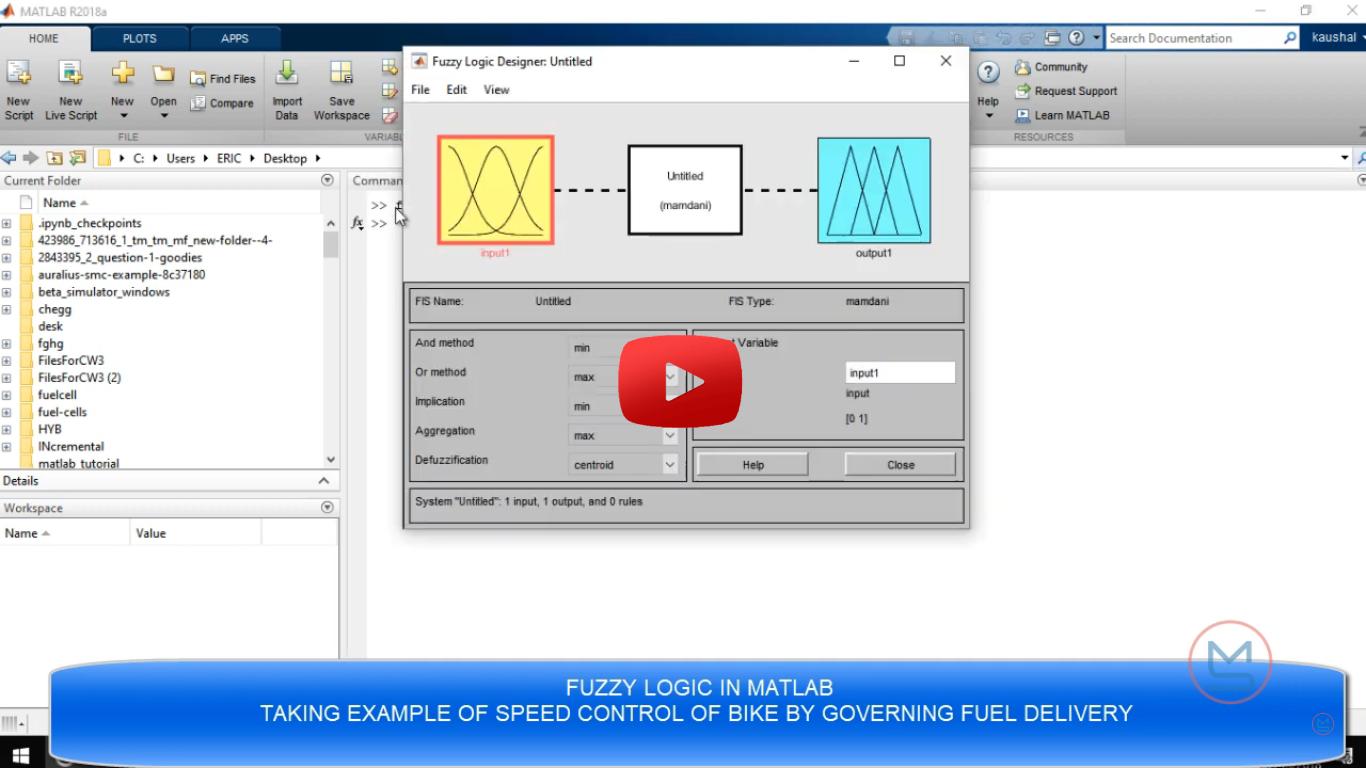Image resolution: width=1366 pixels, height=768 pixels.
Task: Click the Open folder icon
Action: click(163, 74)
